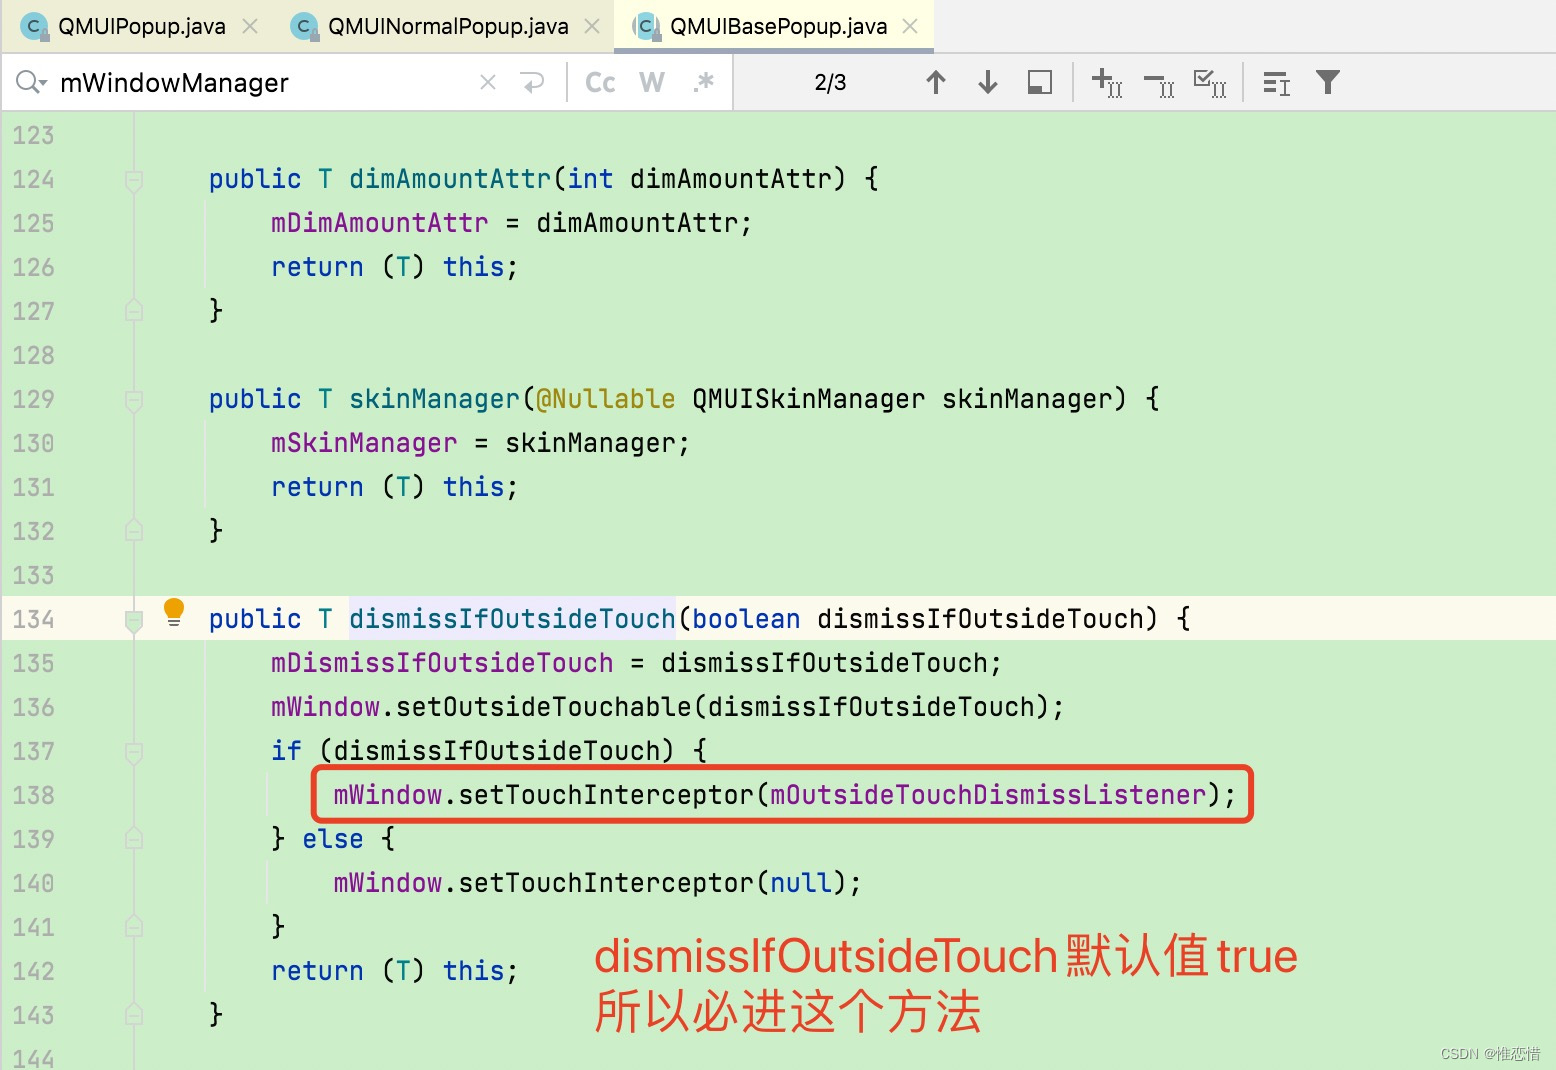Viewport: 1556px width, 1070px height.
Task: Click mDismissIfOutsideTouch field at line 135
Action: 441,663
